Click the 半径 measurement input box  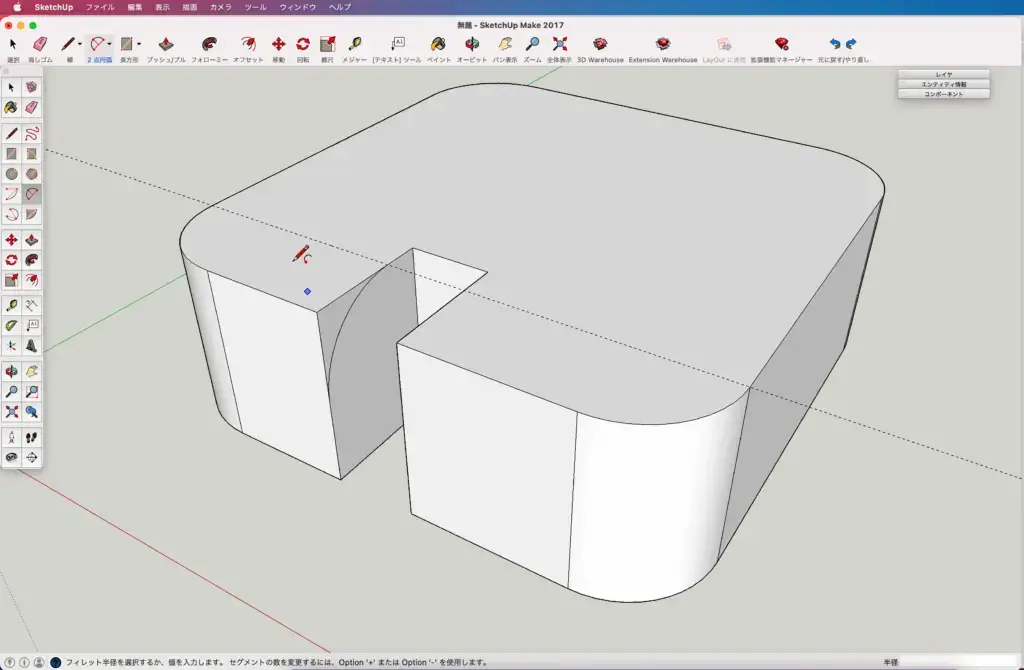point(959,662)
